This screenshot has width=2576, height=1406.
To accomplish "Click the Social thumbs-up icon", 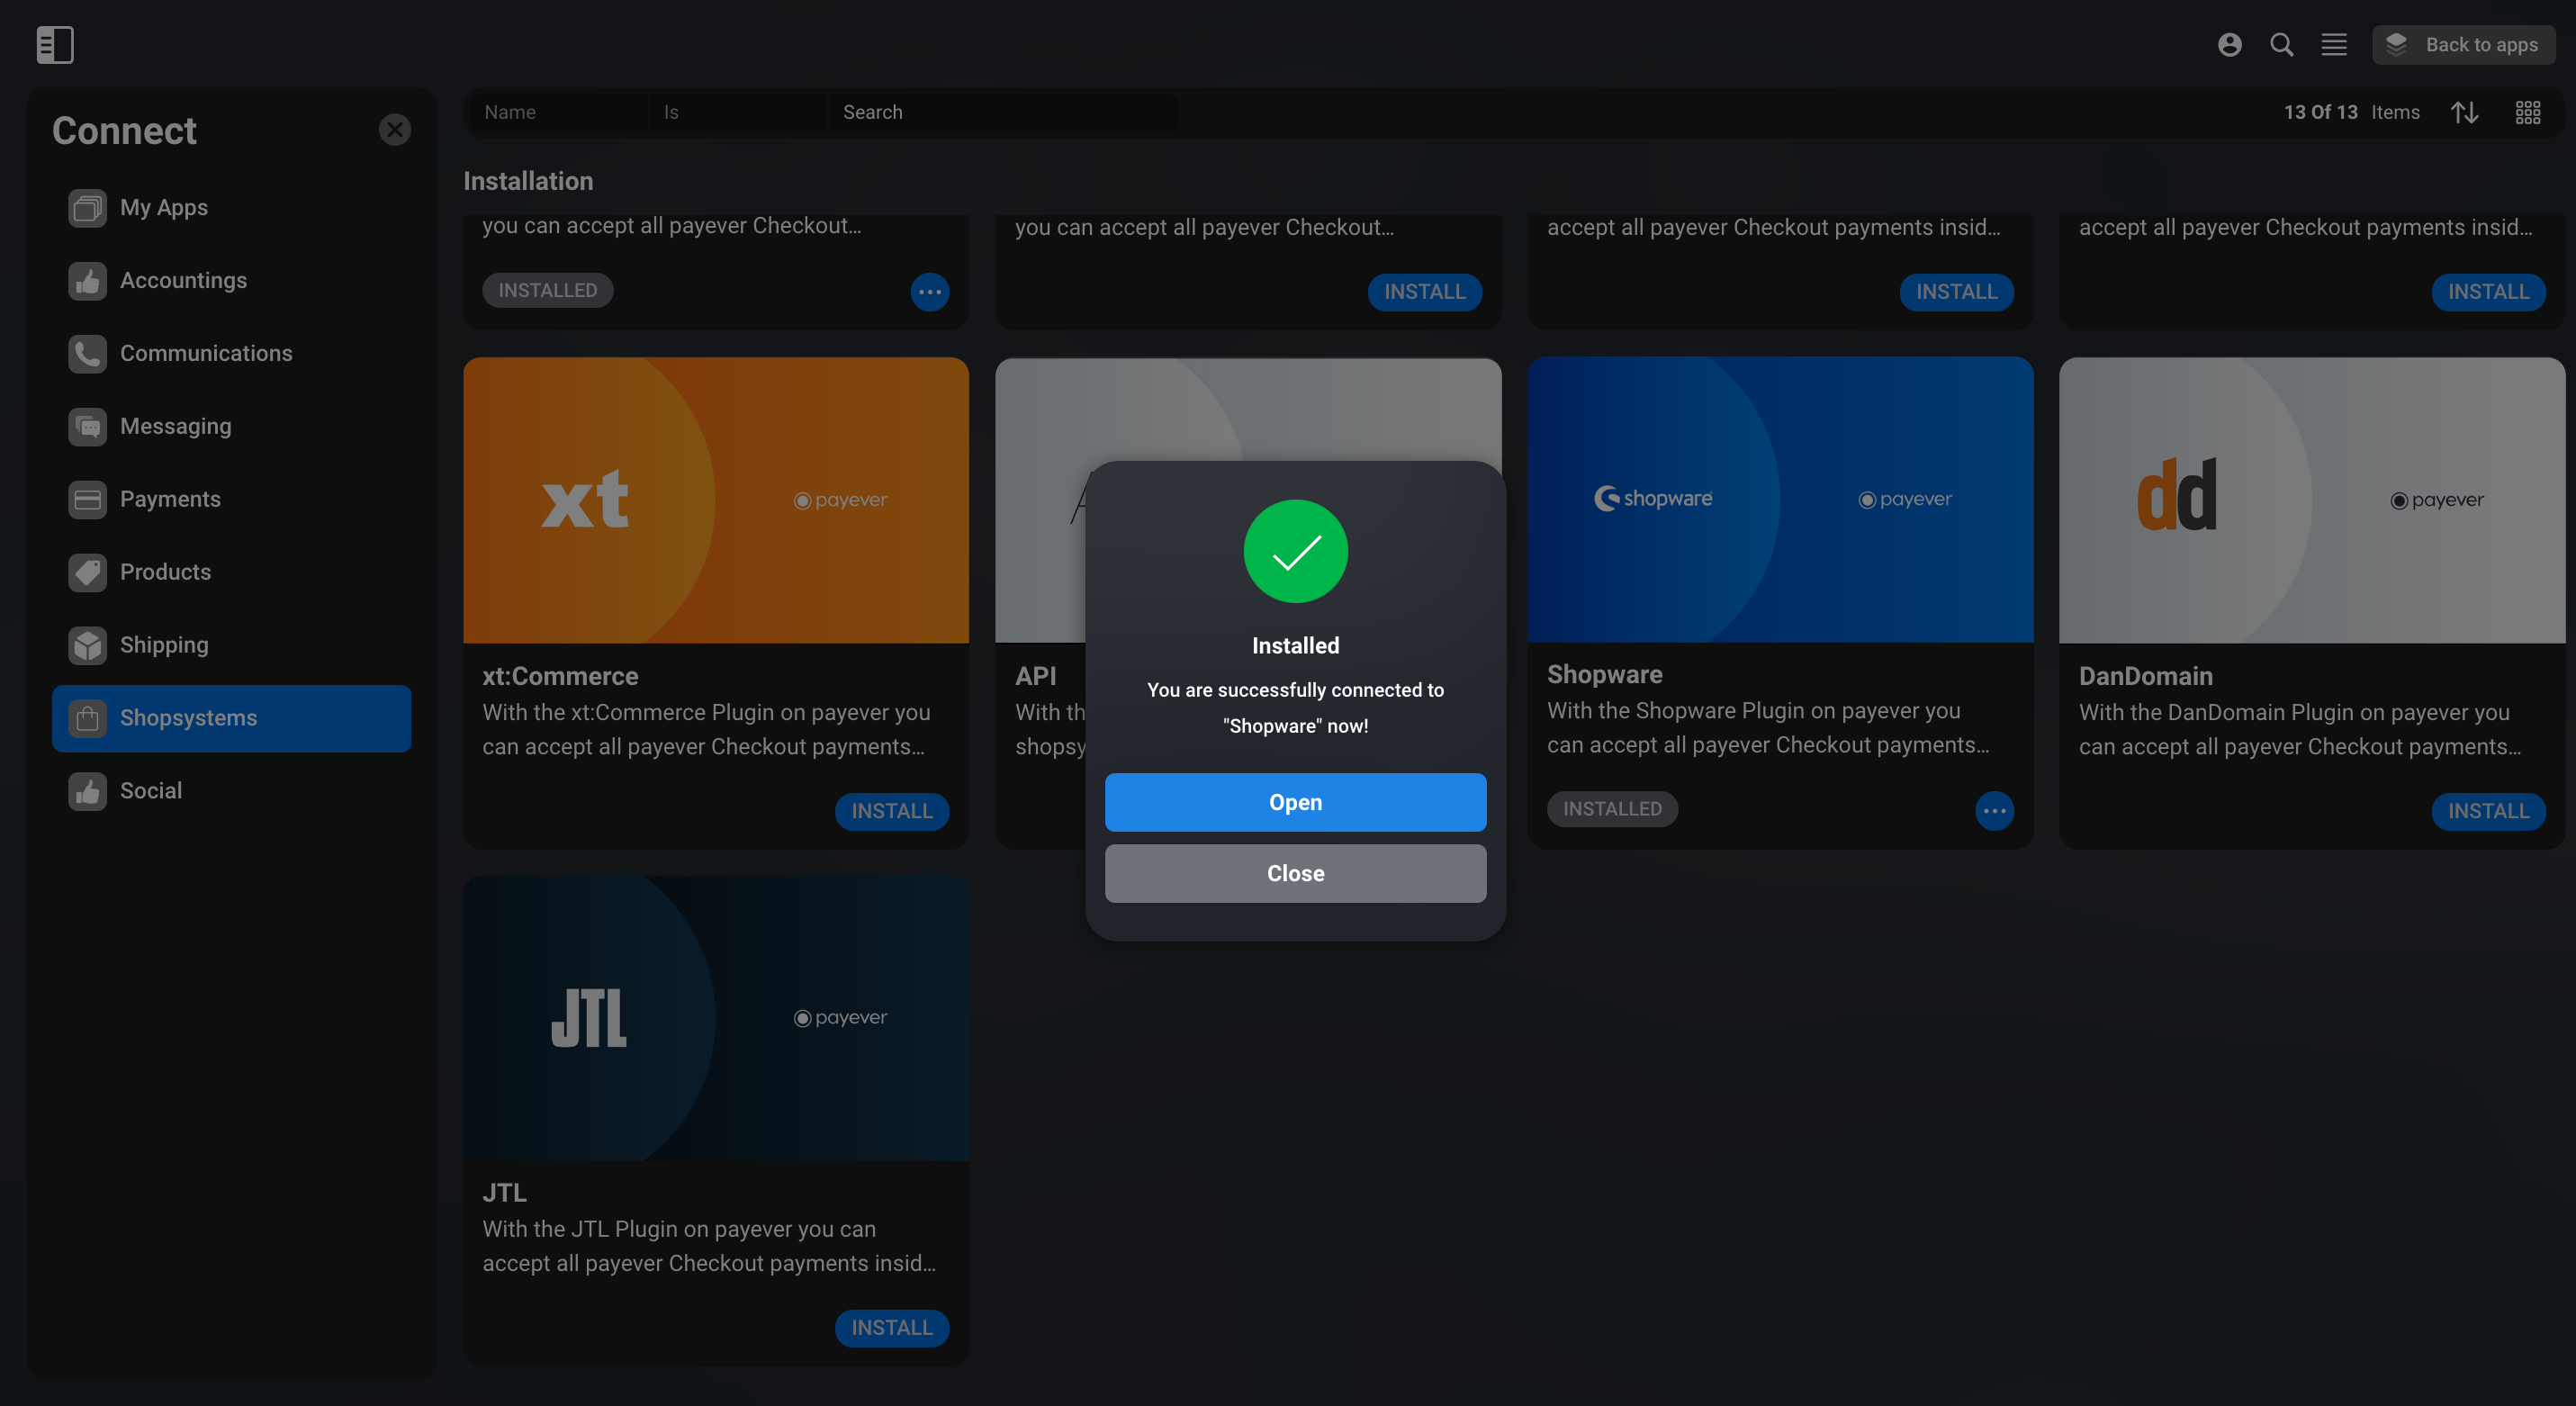I will click(x=88, y=792).
